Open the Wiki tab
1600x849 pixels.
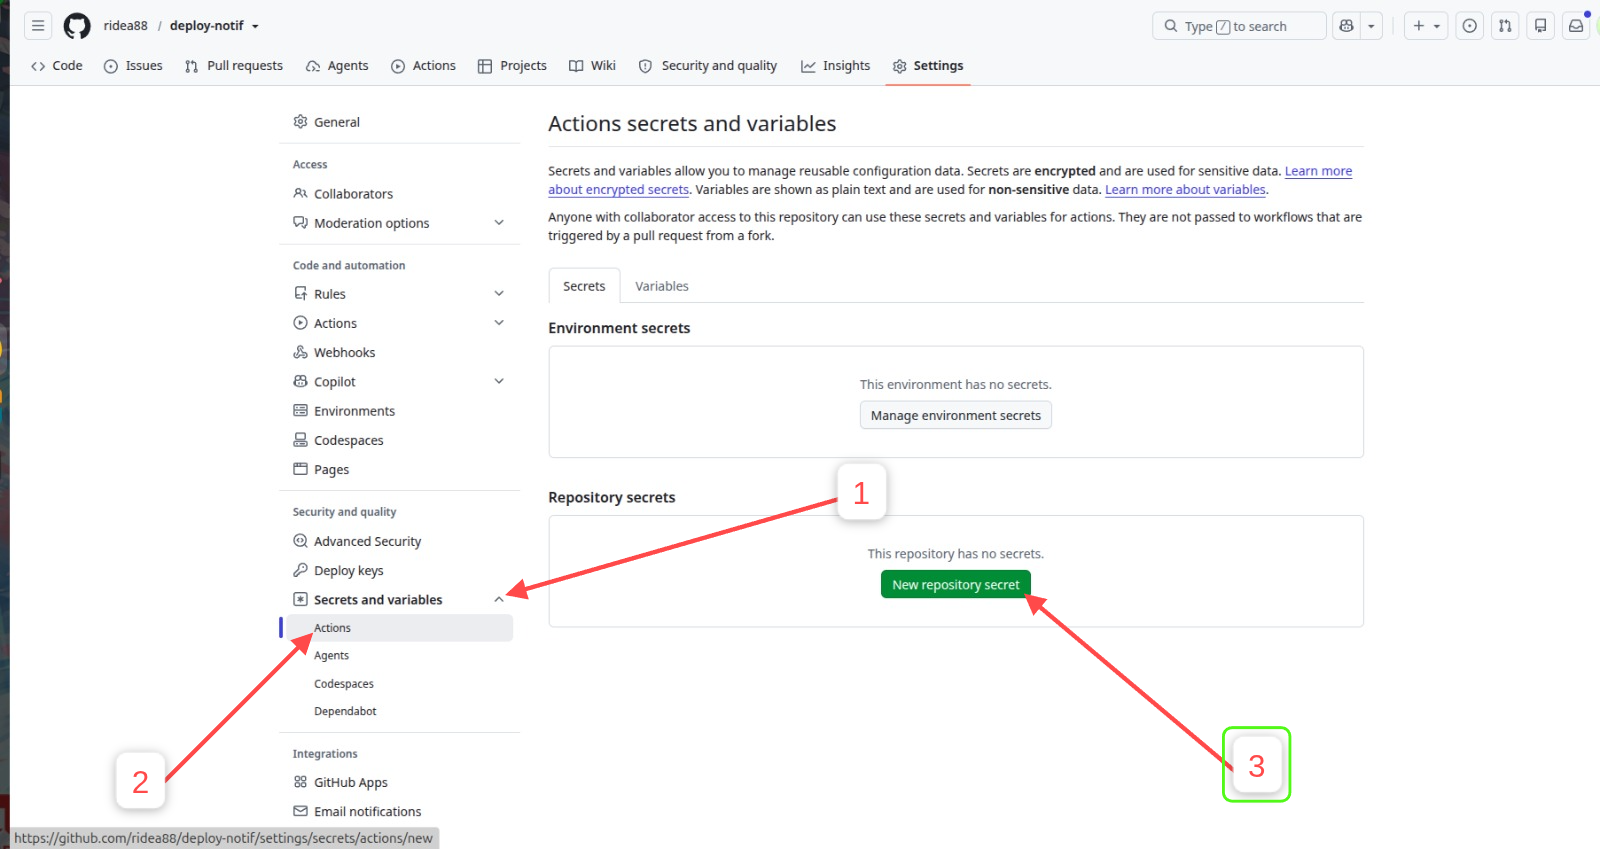(x=592, y=66)
